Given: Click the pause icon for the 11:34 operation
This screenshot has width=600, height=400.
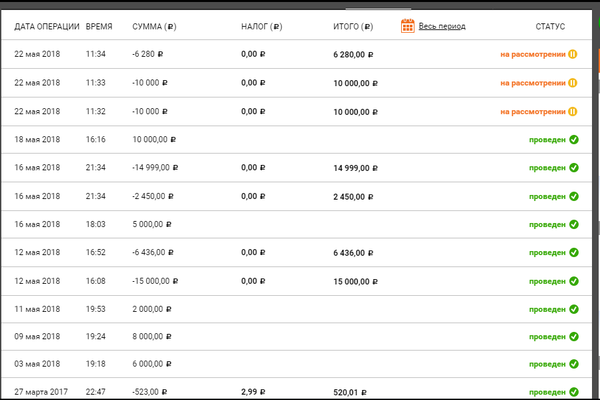Looking at the screenshot, I should click(574, 55).
